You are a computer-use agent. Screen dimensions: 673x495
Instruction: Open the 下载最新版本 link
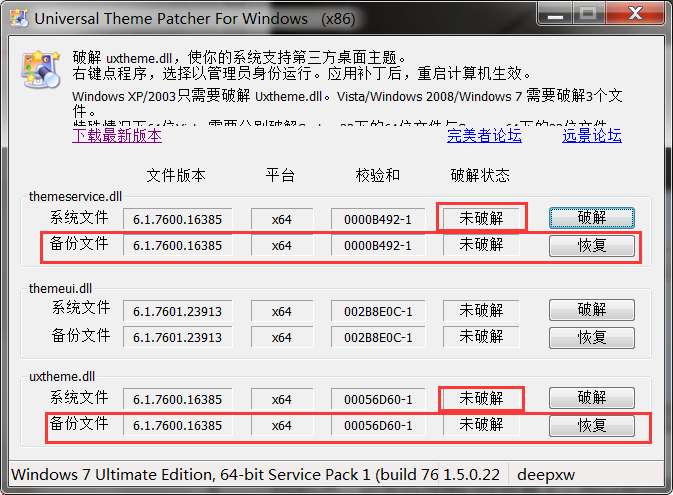[117, 135]
